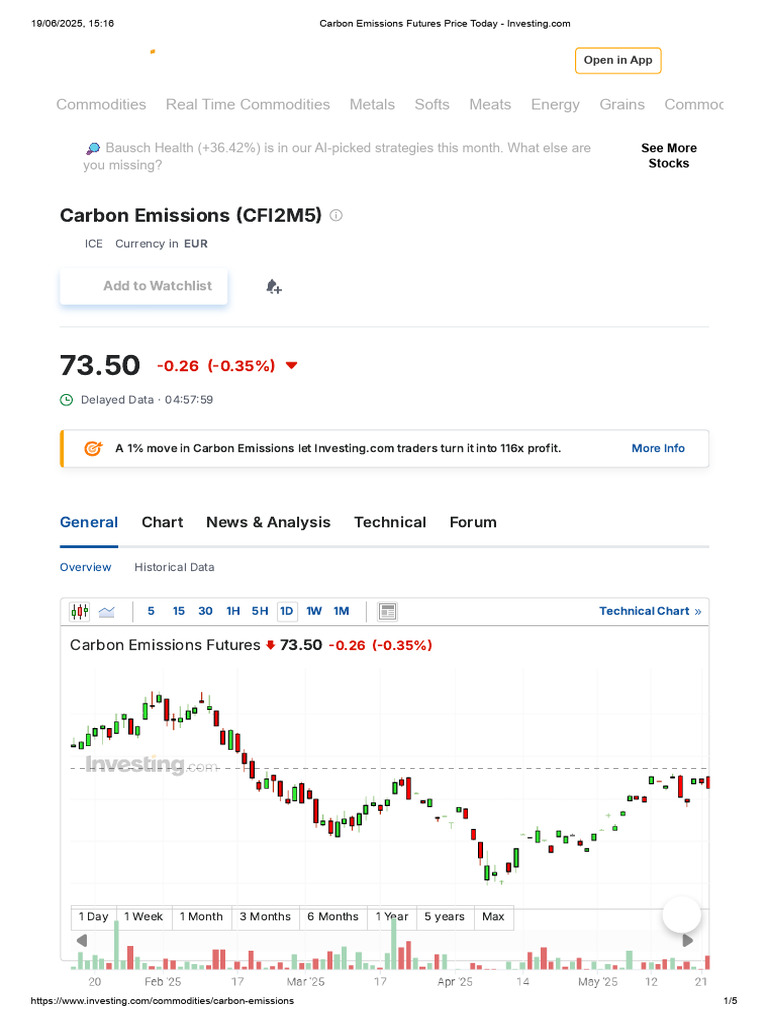
Task: Show the 1 Month chart range
Action: [x=201, y=917]
